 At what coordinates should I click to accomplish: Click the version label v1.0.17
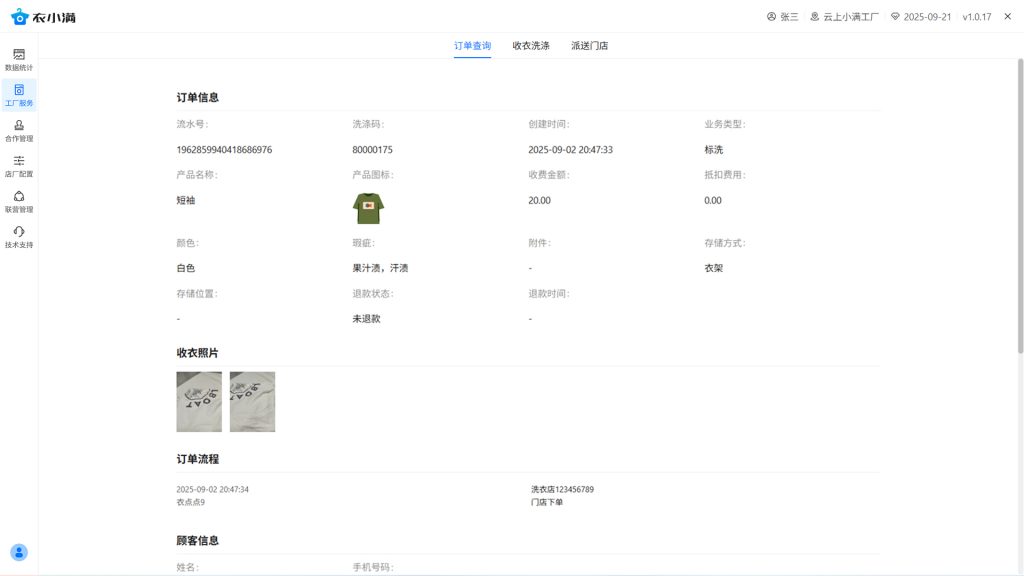(976, 17)
